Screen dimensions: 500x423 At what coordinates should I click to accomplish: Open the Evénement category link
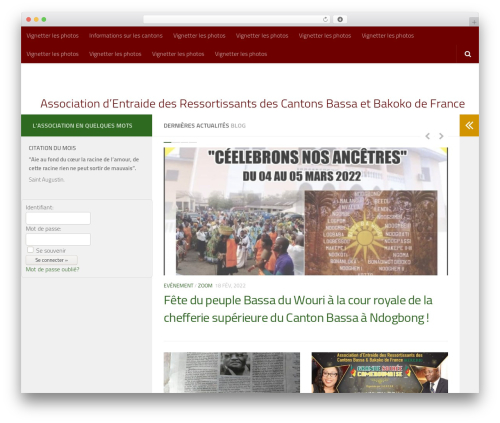[178, 286]
